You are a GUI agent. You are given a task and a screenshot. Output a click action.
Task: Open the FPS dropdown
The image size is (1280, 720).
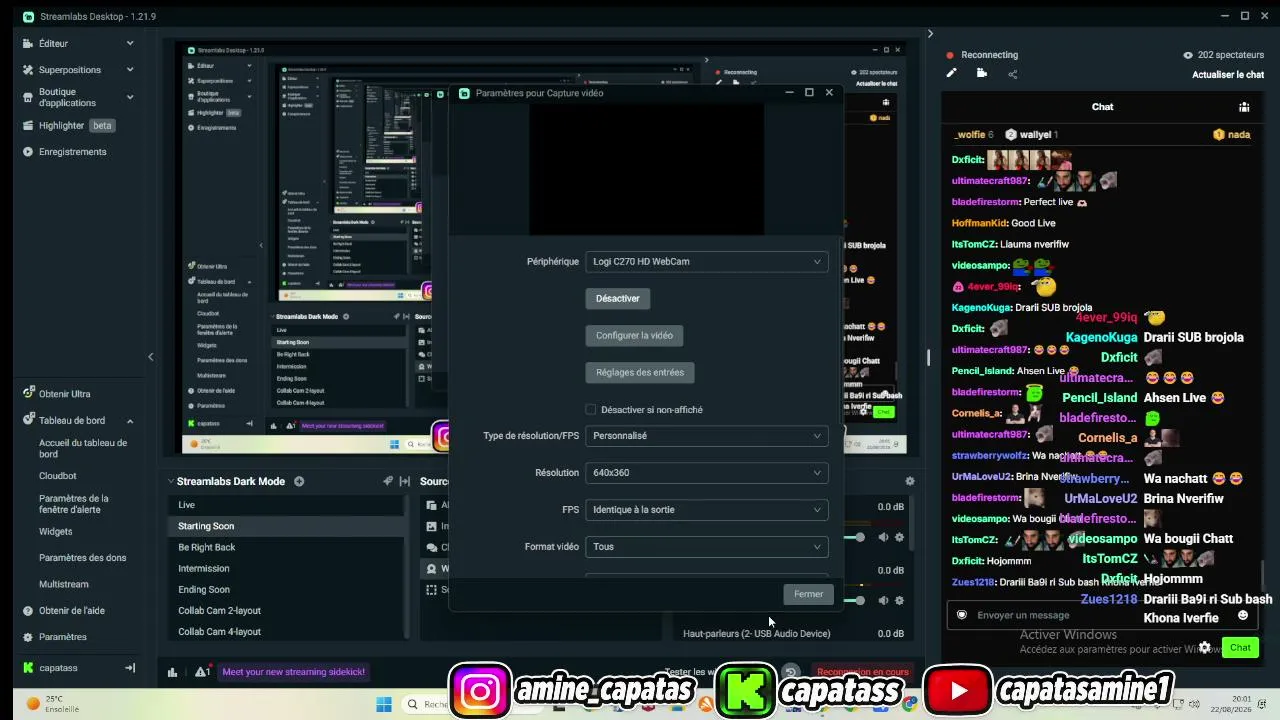pyautogui.click(x=707, y=510)
